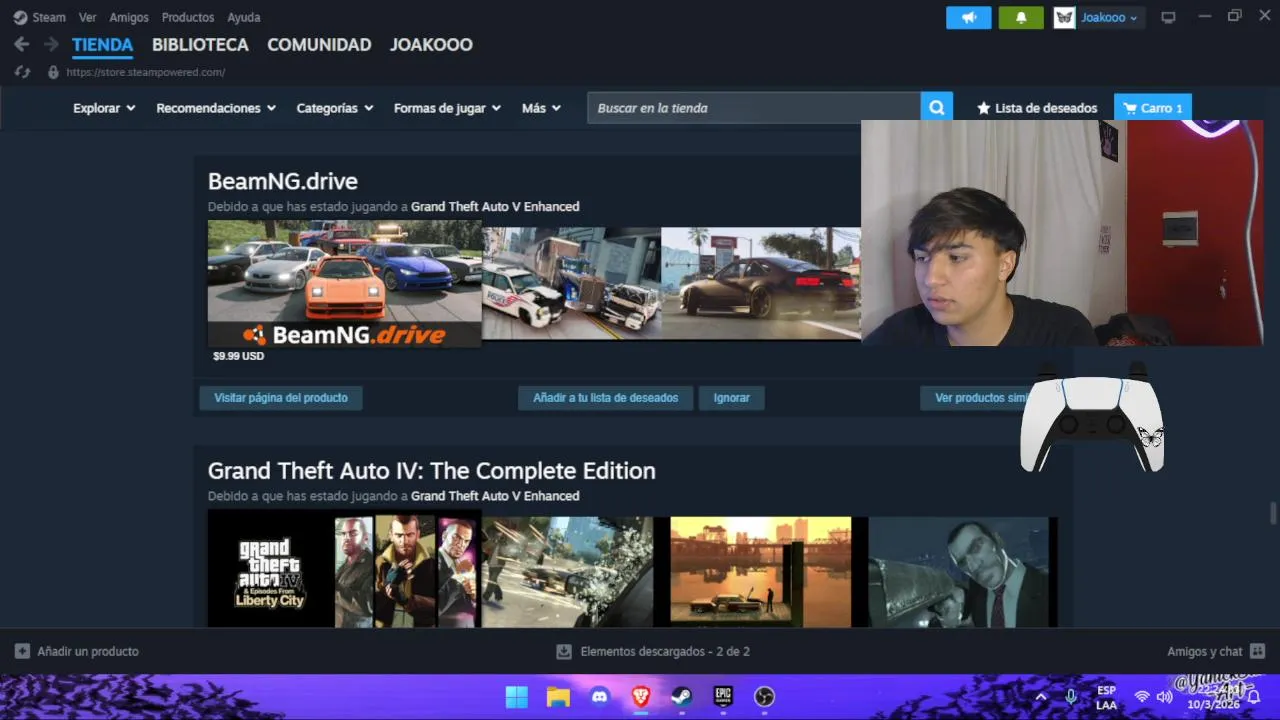Screen dimensions: 1280x720
Task: Open Brave browser from the taskbar
Action: [641, 696]
